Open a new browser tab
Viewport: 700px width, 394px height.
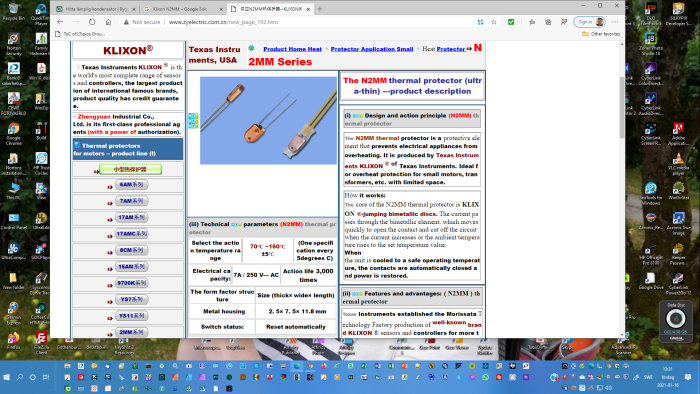[320, 9]
